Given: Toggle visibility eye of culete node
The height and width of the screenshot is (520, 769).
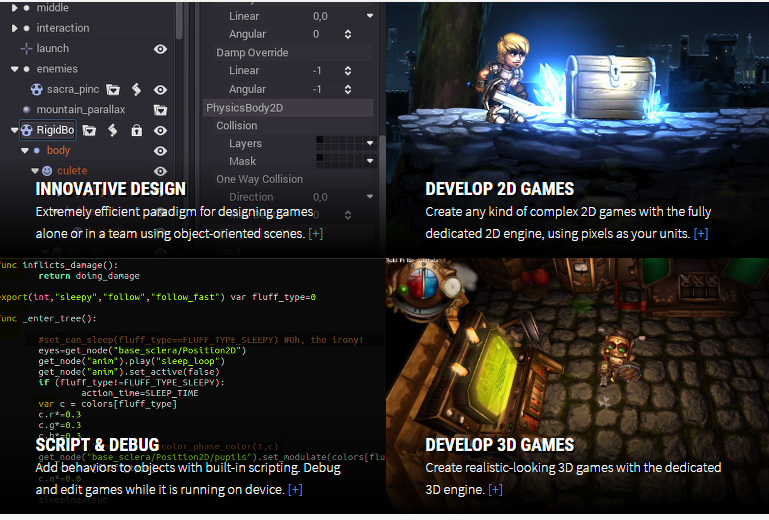Looking at the screenshot, I should [x=160, y=171].
